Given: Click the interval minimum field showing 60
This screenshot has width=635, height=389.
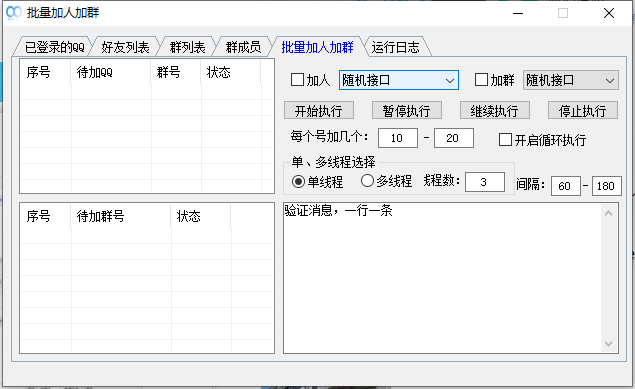Looking at the screenshot, I should click(x=565, y=186).
